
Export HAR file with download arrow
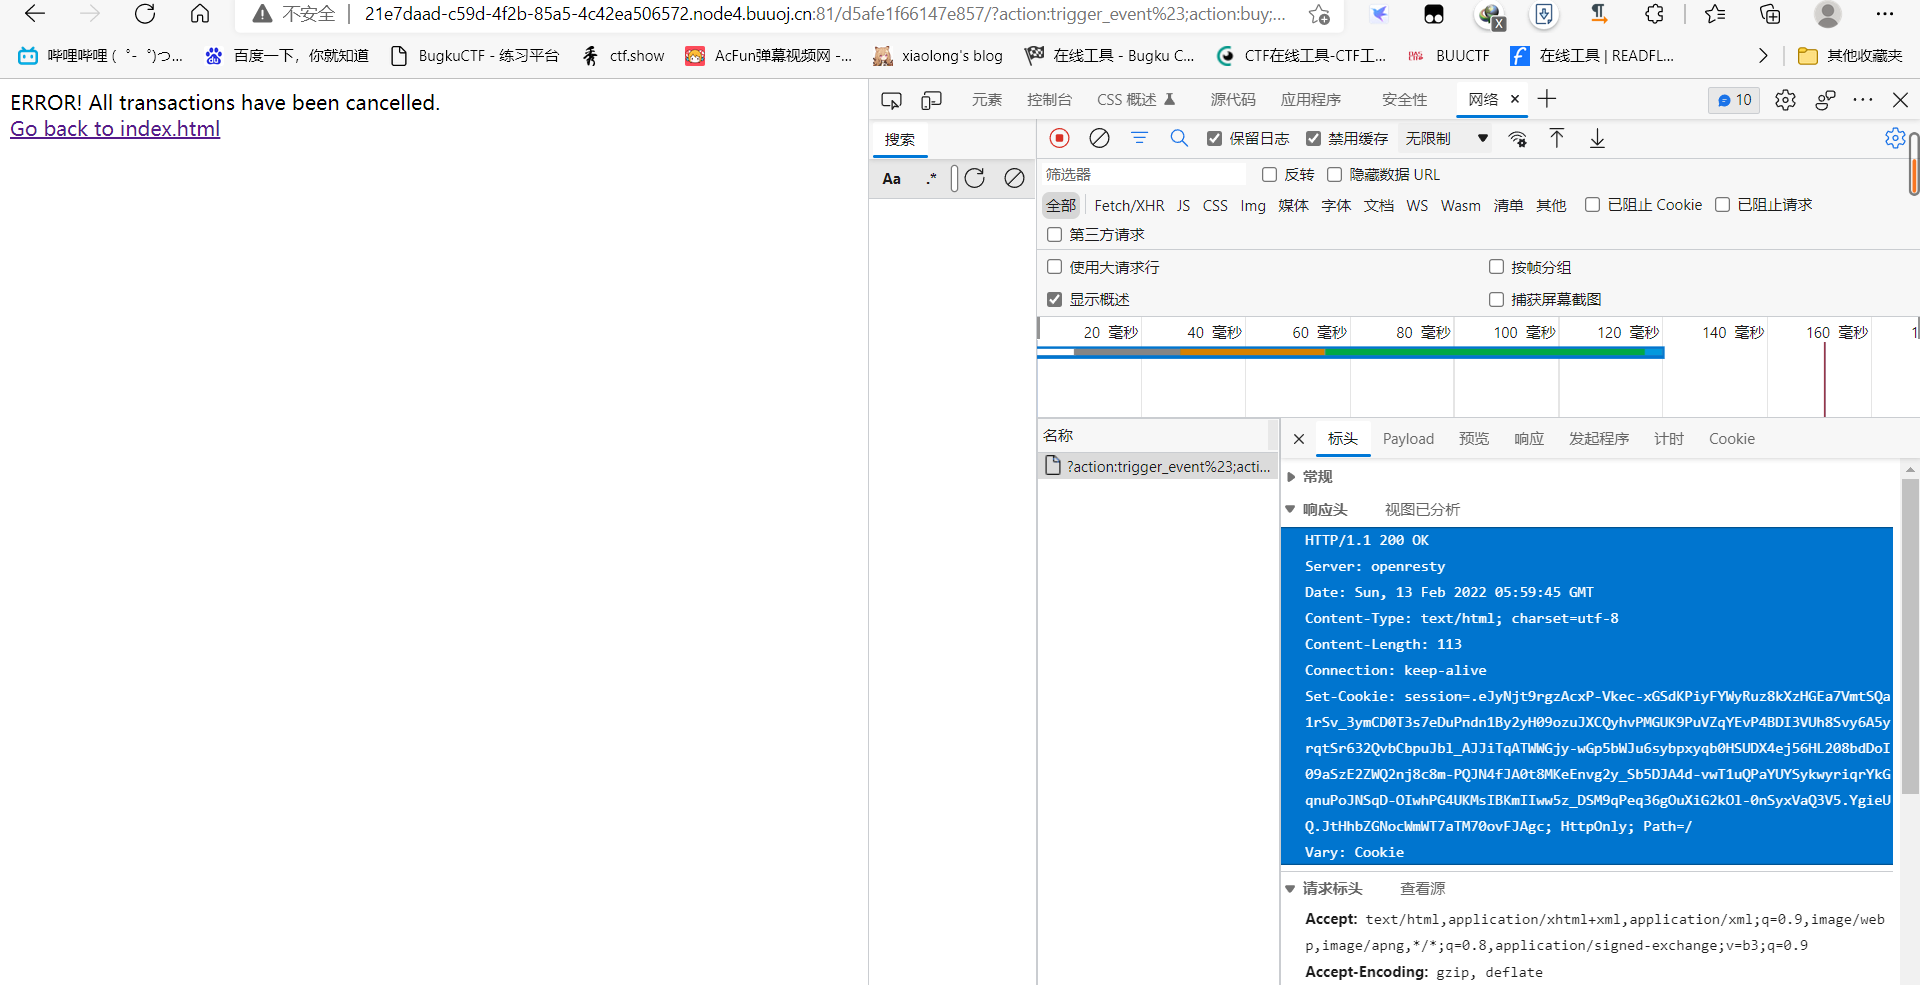click(1597, 138)
